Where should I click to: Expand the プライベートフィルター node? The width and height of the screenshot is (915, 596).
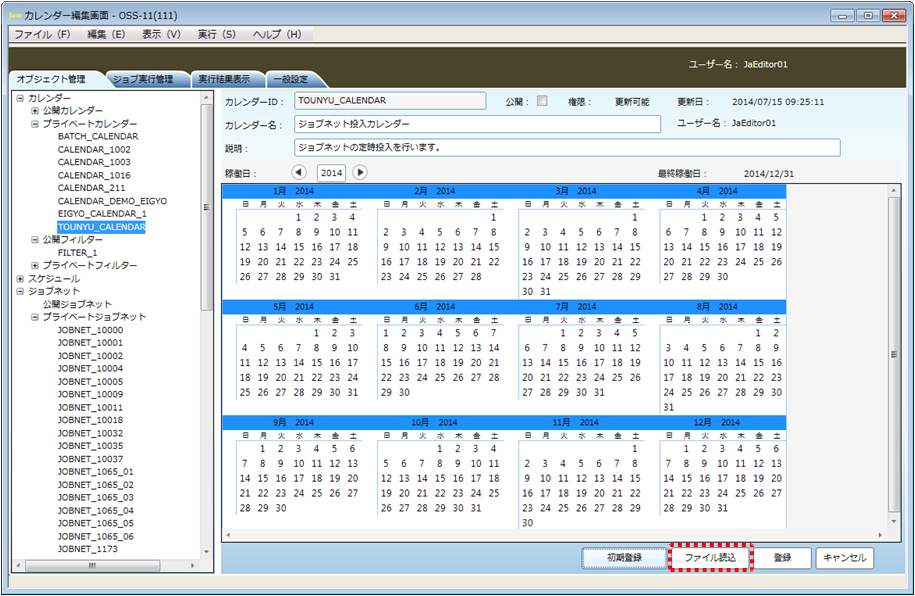(x=35, y=266)
